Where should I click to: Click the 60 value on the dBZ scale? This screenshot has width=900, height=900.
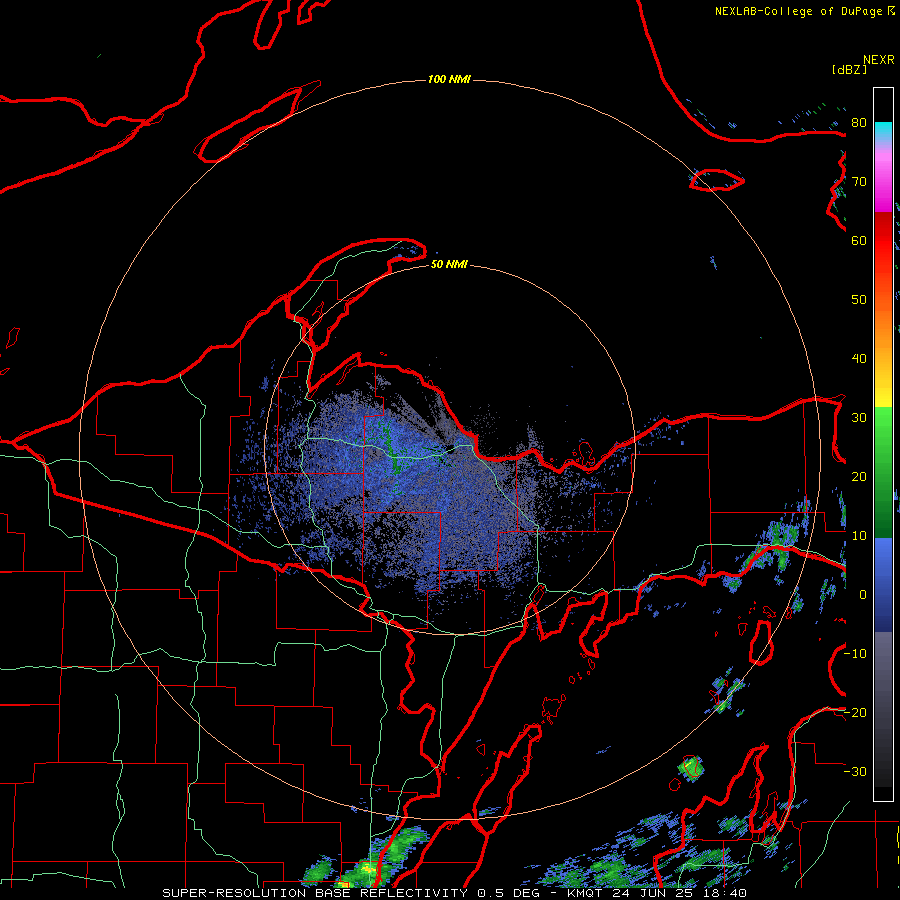tap(859, 241)
